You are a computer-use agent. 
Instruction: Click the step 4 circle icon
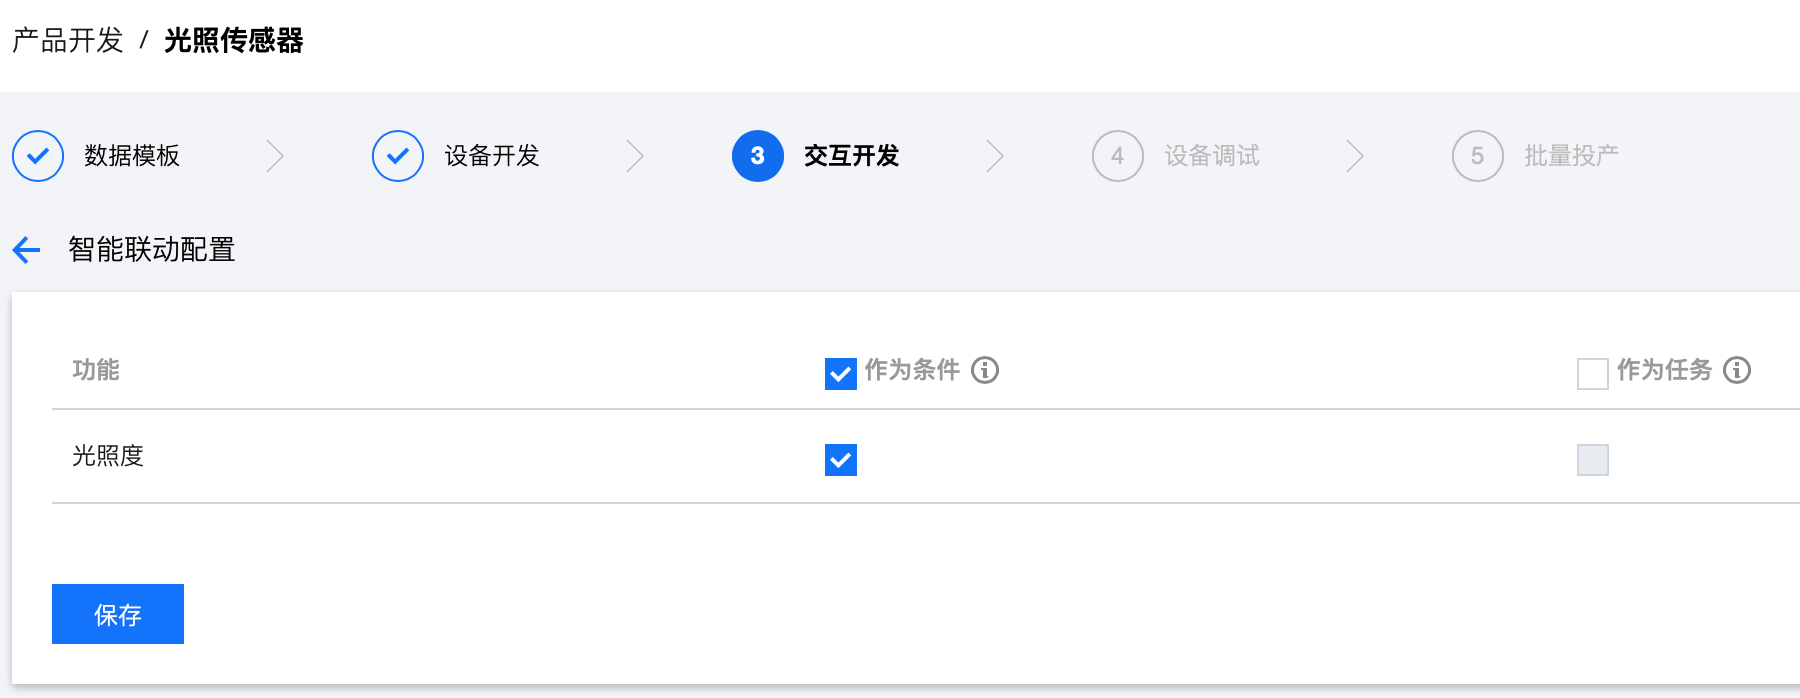pos(1118,156)
